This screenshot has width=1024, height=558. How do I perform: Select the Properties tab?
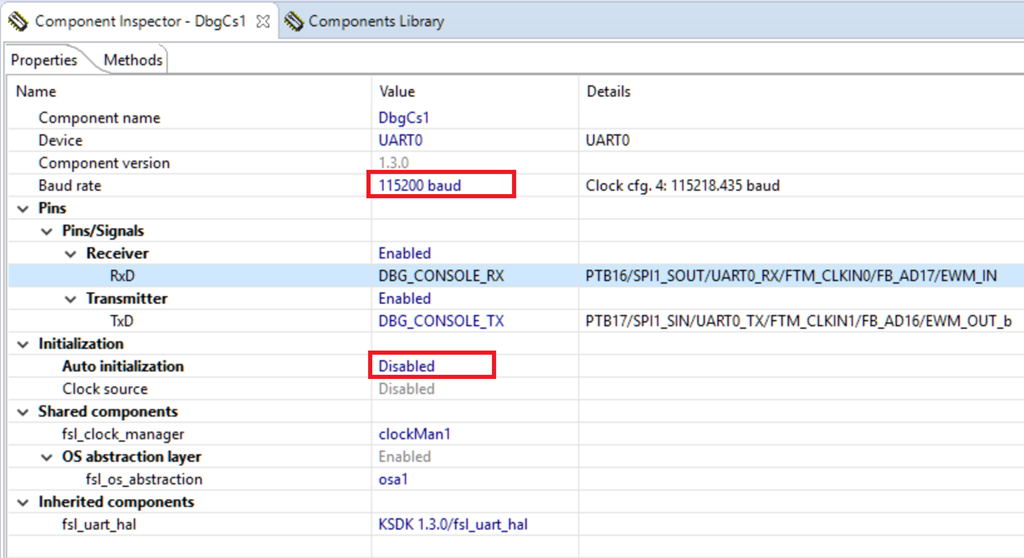[44, 60]
